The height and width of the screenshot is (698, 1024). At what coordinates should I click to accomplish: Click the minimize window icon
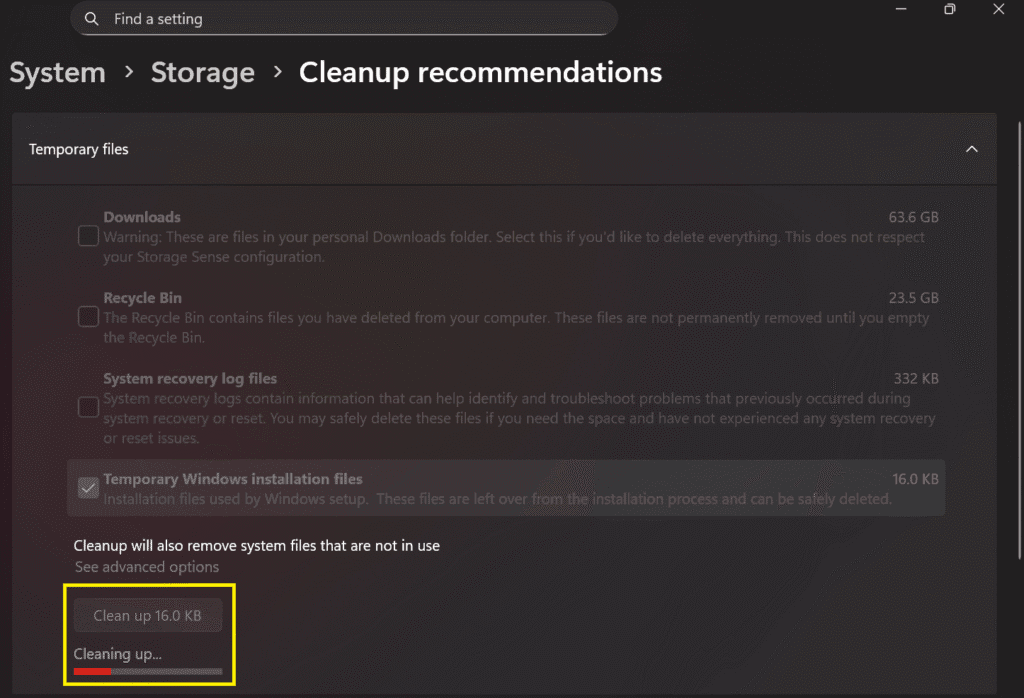pos(899,9)
